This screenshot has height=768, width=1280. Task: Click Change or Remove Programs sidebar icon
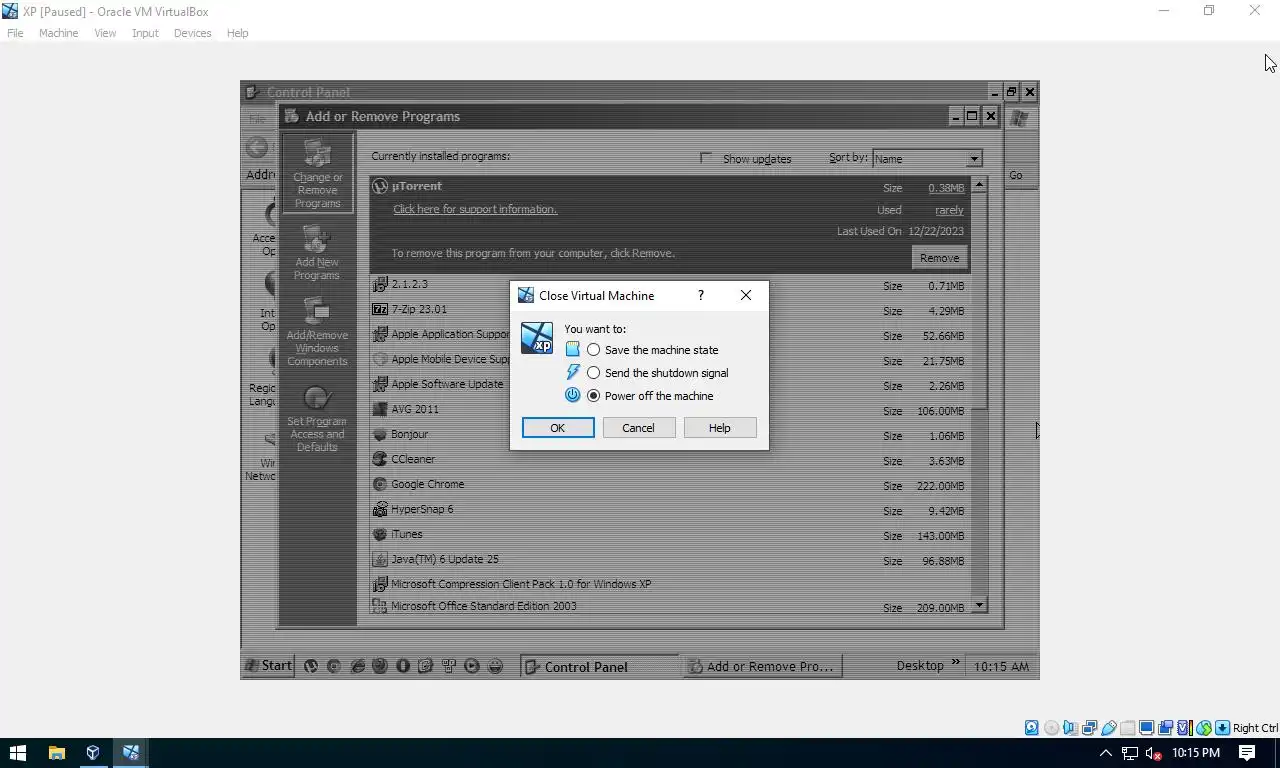pos(317,174)
